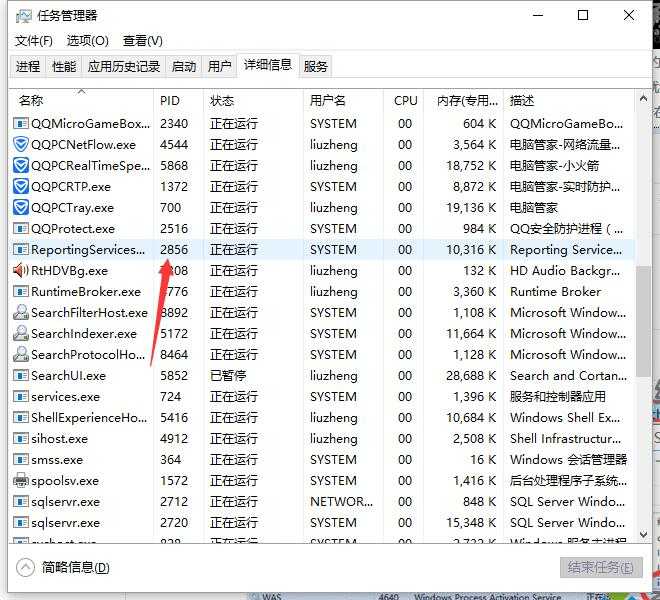Click description HD Audio Backgr...
This screenshot has width=660, height=600.
[x=565, y=271]
